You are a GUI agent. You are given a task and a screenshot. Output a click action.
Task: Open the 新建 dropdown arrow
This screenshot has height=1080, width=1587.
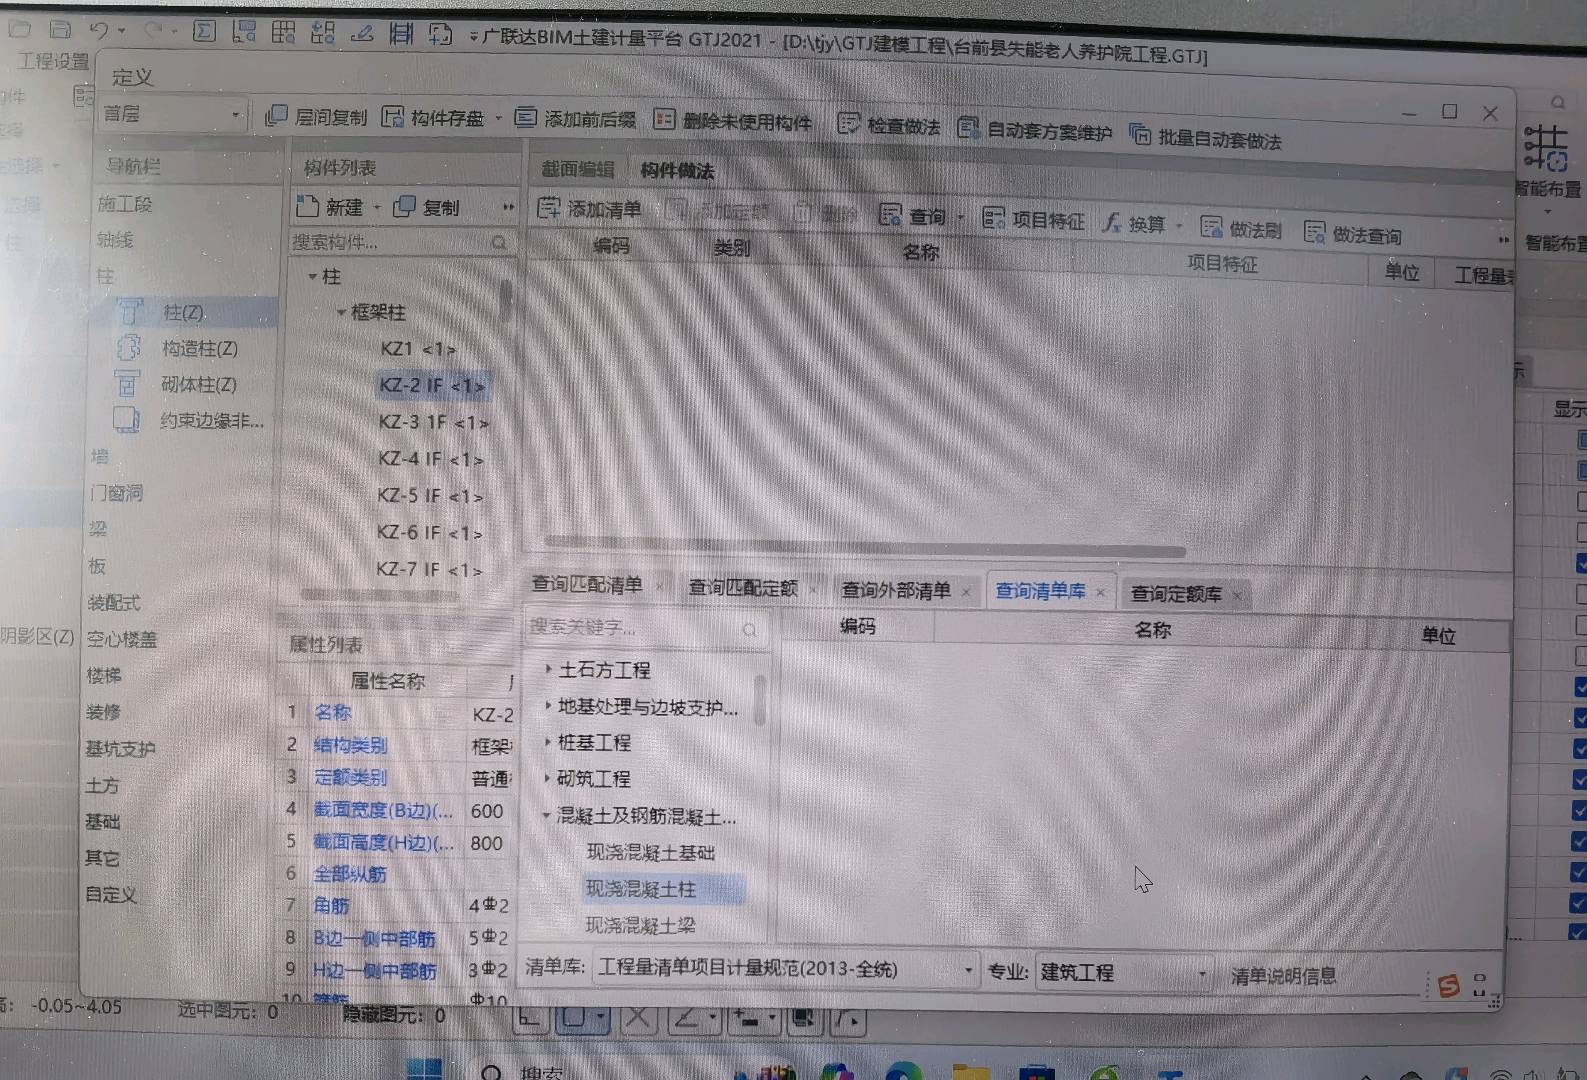pos(377,207)
